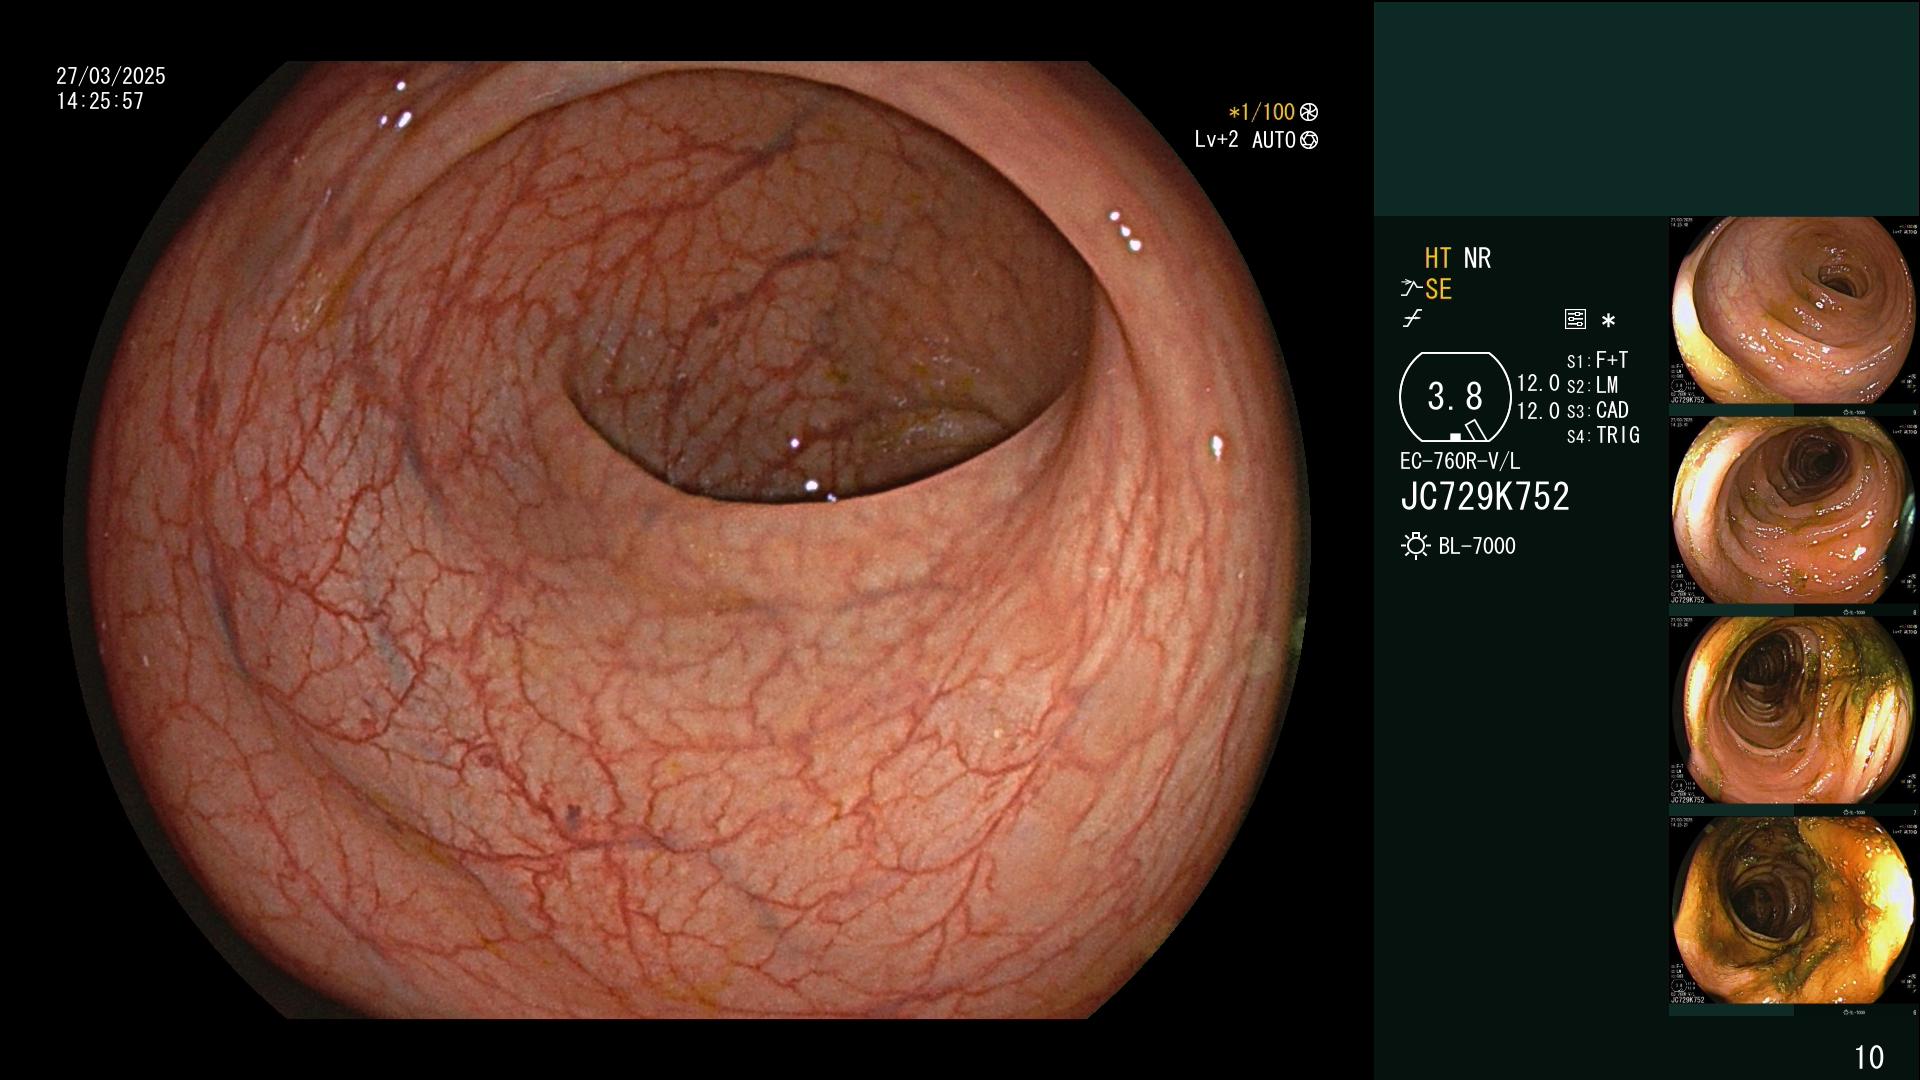This screenshot has width=1920, height=1080.
Task: Click the scope diameter indicator showing 3.8
Action: point(1455,397)
